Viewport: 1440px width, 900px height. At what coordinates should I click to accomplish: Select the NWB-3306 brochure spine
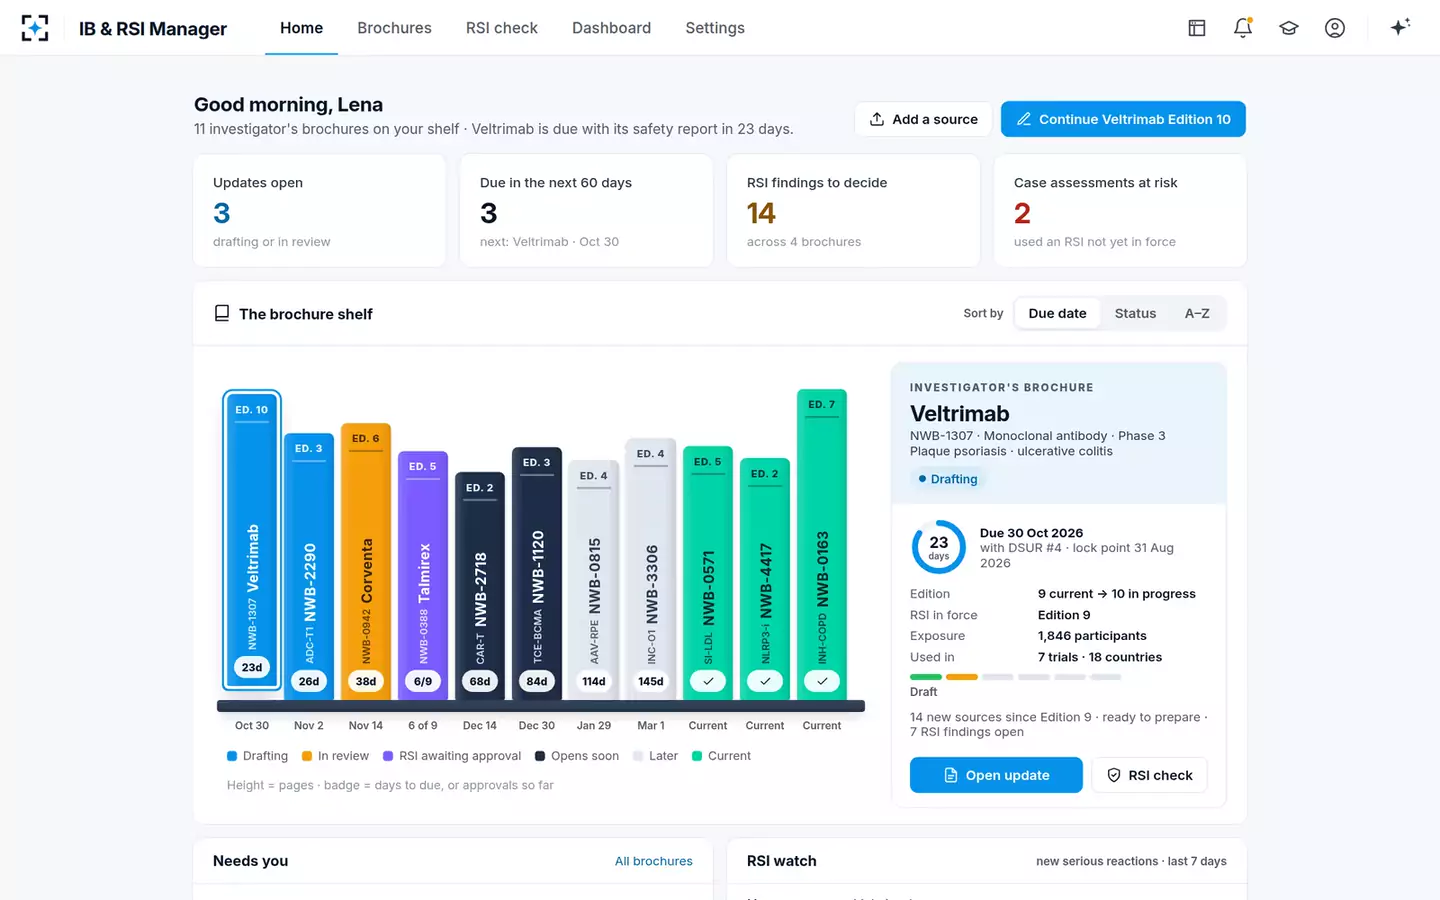coord(651,569)
